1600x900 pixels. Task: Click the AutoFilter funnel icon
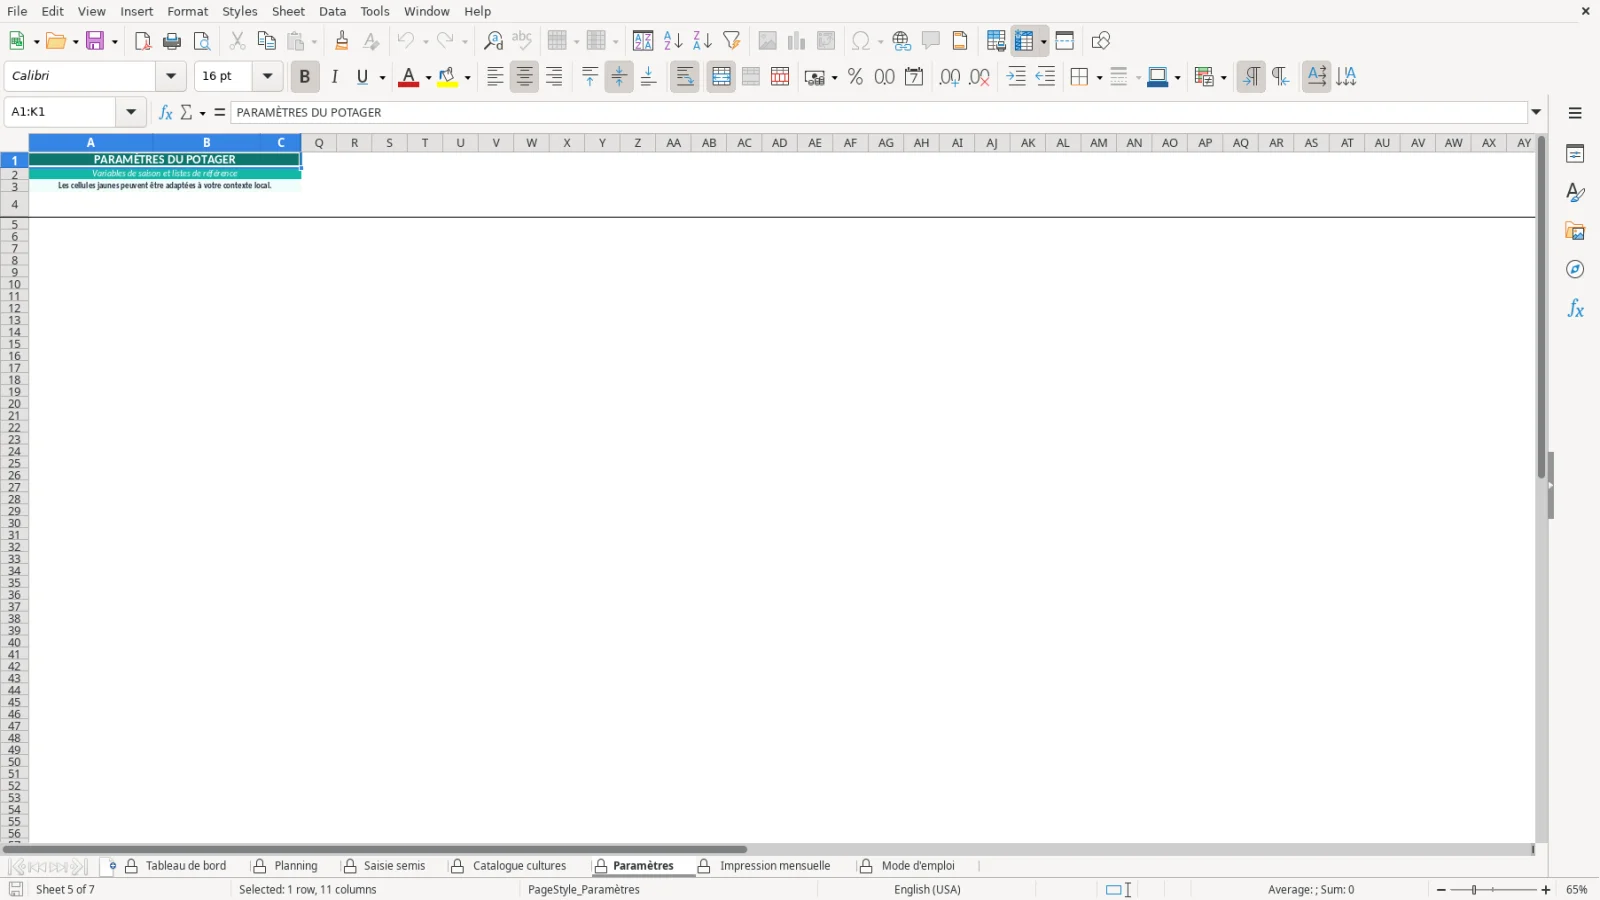[732, 41]
